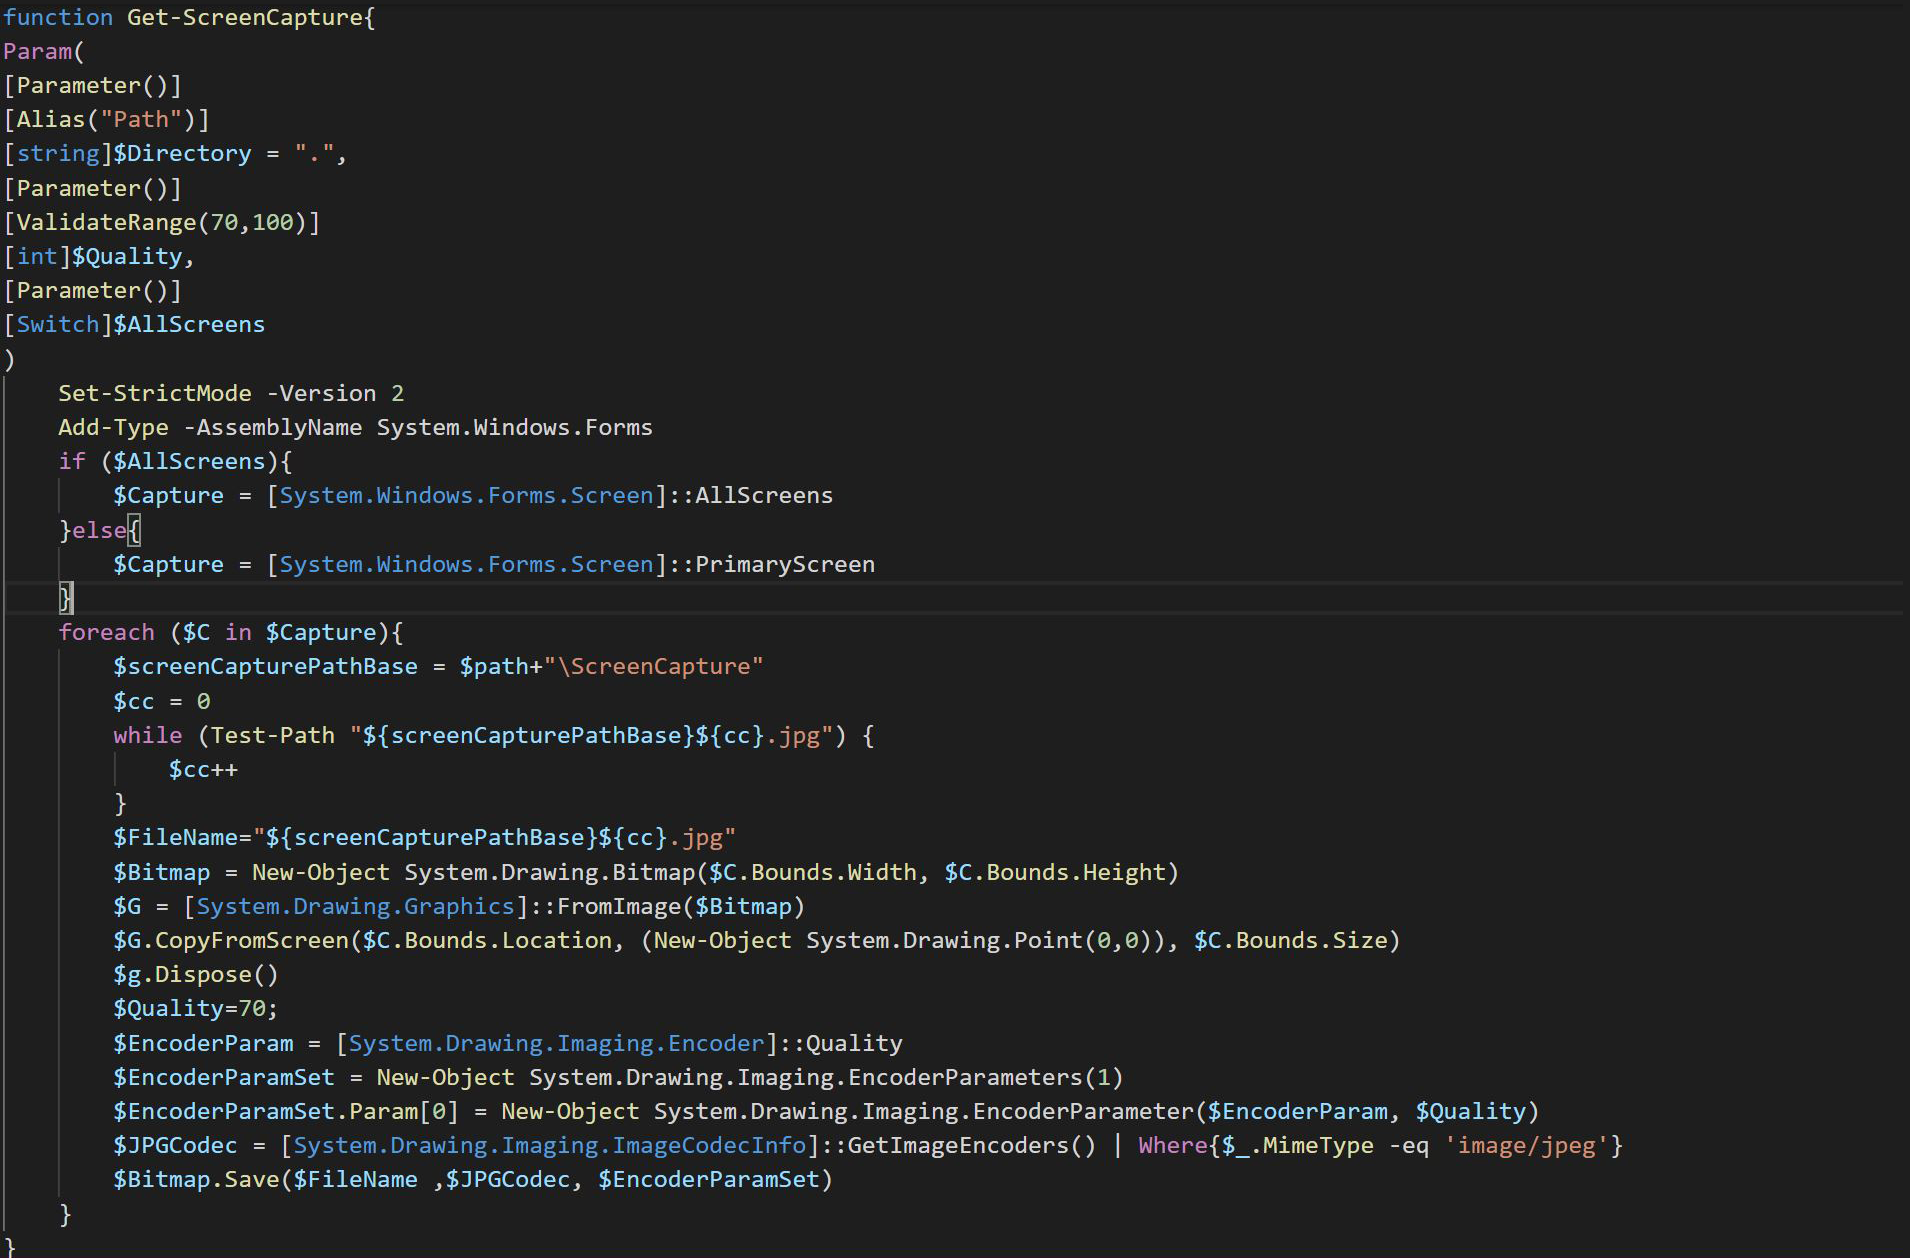The image size is (1910, 1258).
Task: Click the Test-Path cmdlet in while loop
Action: coord(271,734)
